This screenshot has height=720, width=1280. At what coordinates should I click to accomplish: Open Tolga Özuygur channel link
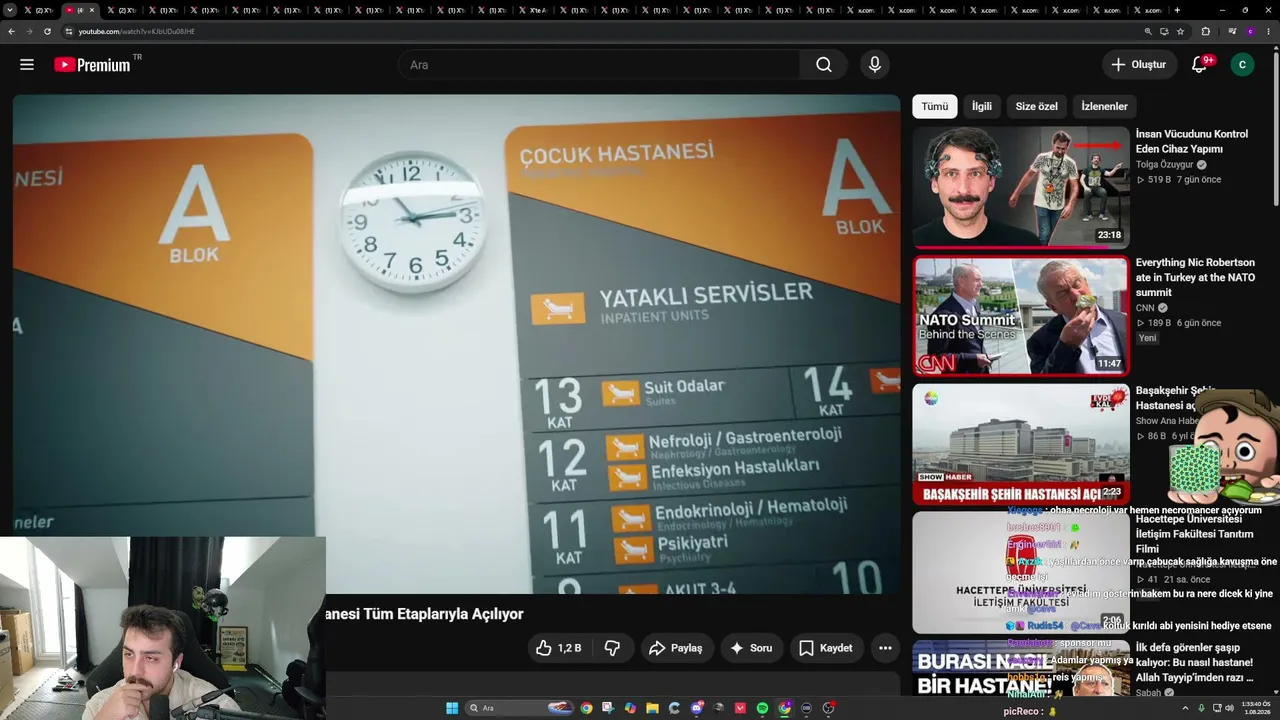click(x=1164, y=165)
